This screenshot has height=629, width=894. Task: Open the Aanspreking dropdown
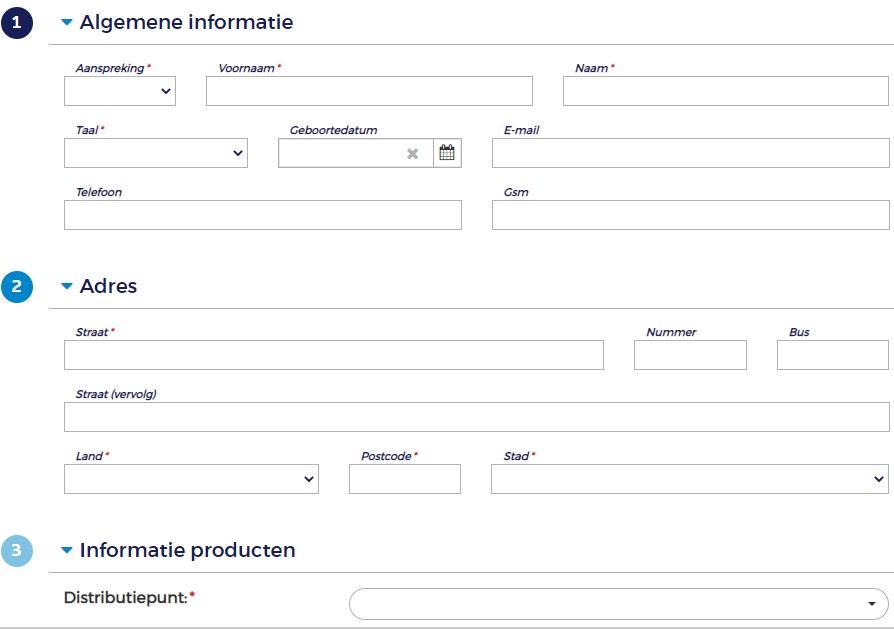tap(120, 92)
